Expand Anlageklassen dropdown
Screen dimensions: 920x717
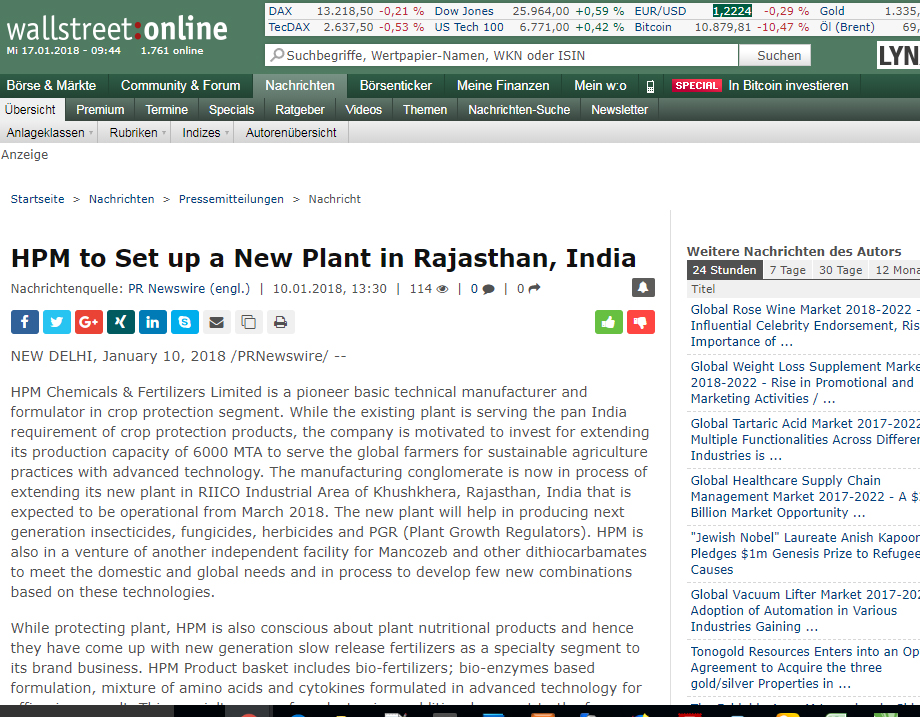point(50,133)
